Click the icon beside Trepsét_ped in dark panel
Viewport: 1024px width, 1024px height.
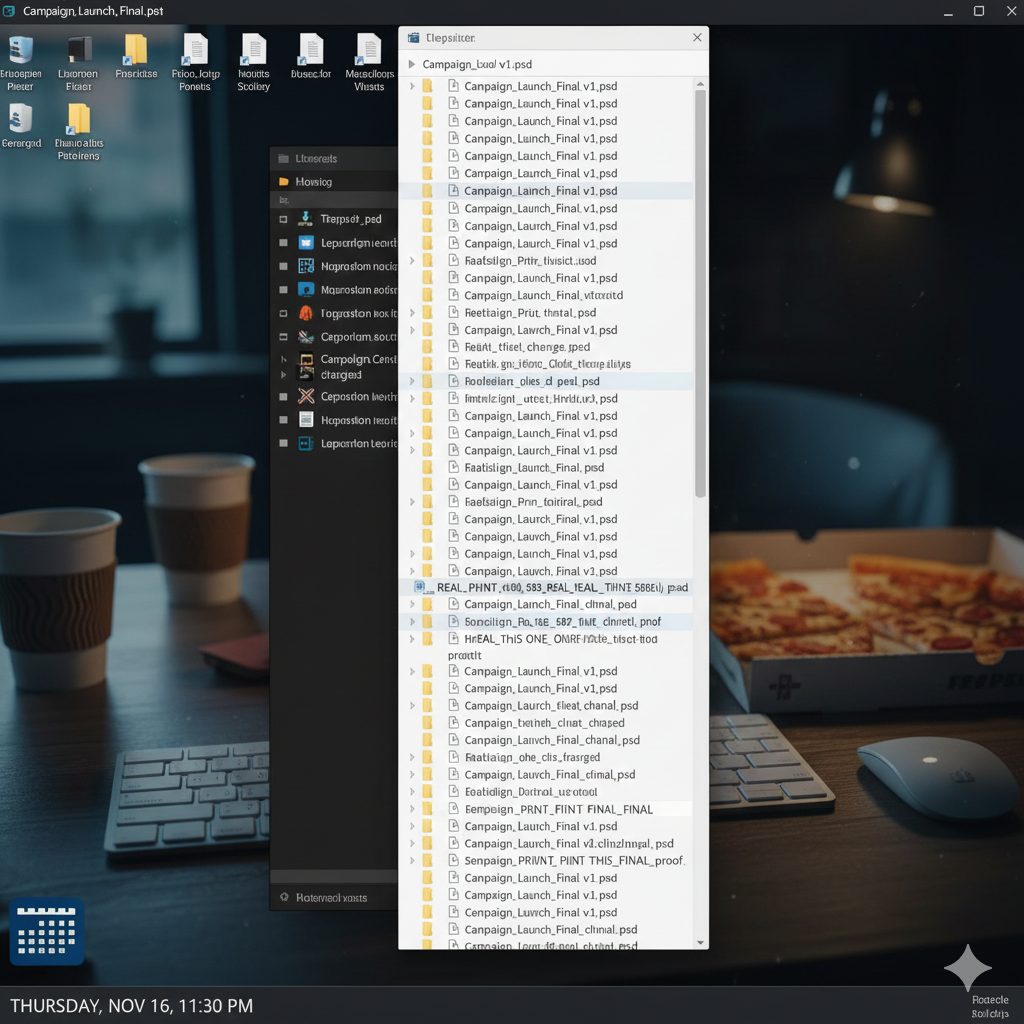coord(306,219)
